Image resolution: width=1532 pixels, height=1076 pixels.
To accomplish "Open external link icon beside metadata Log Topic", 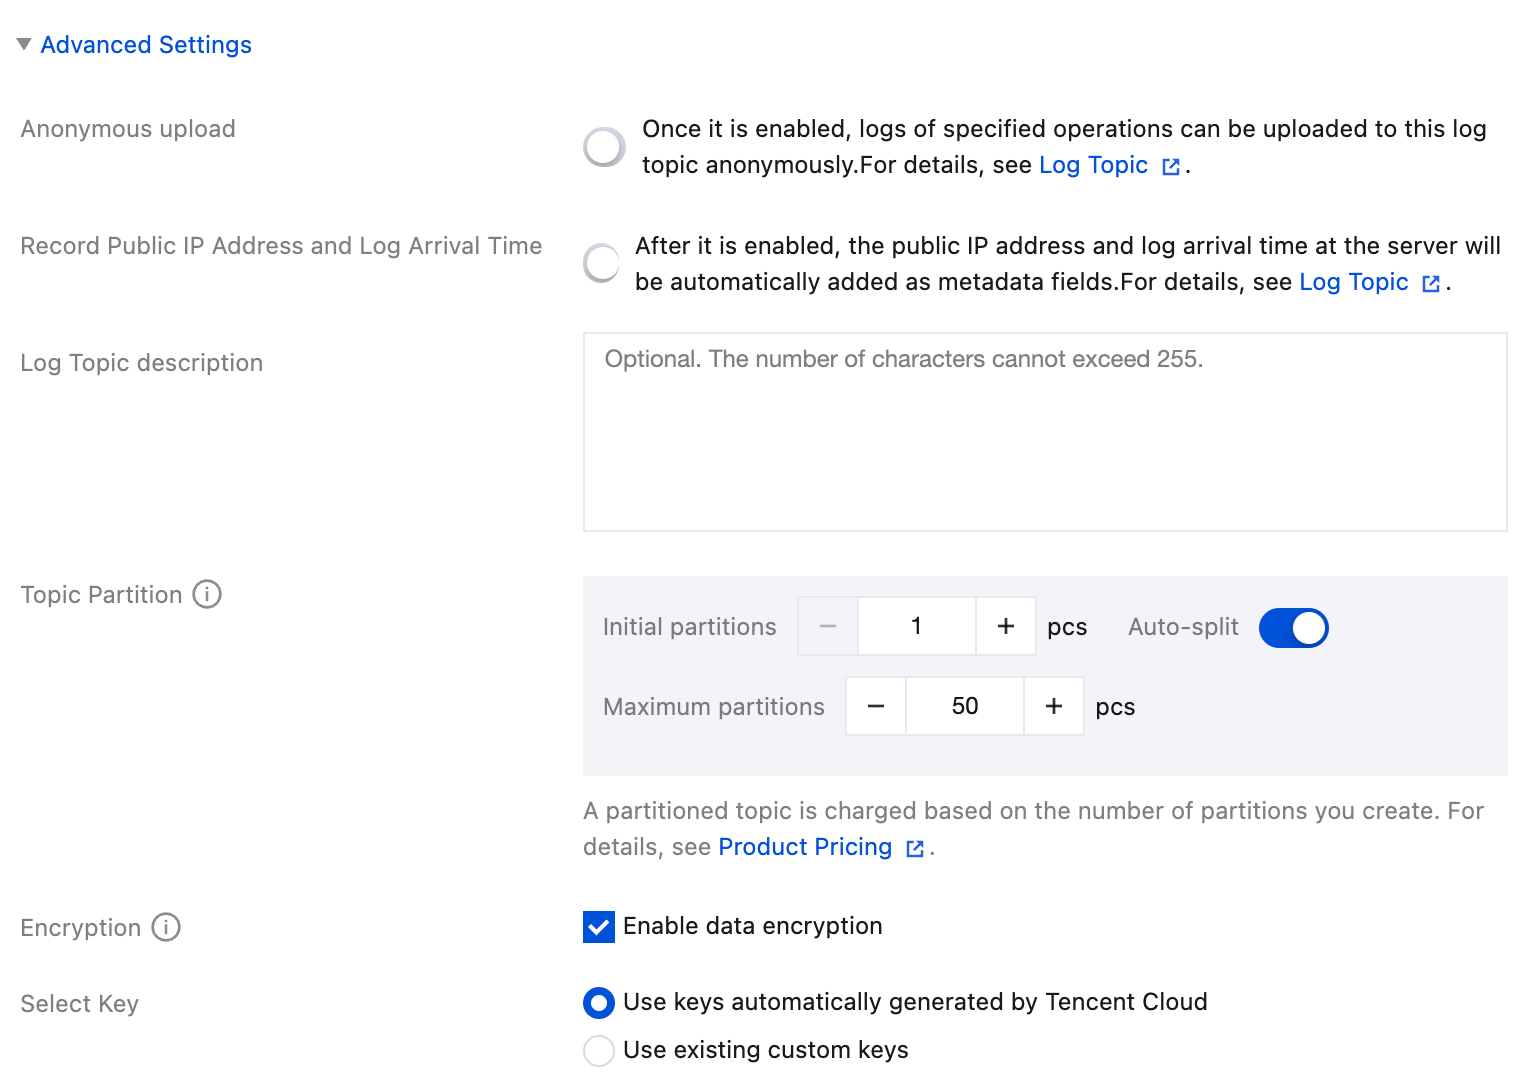I will click(1431, 284).
